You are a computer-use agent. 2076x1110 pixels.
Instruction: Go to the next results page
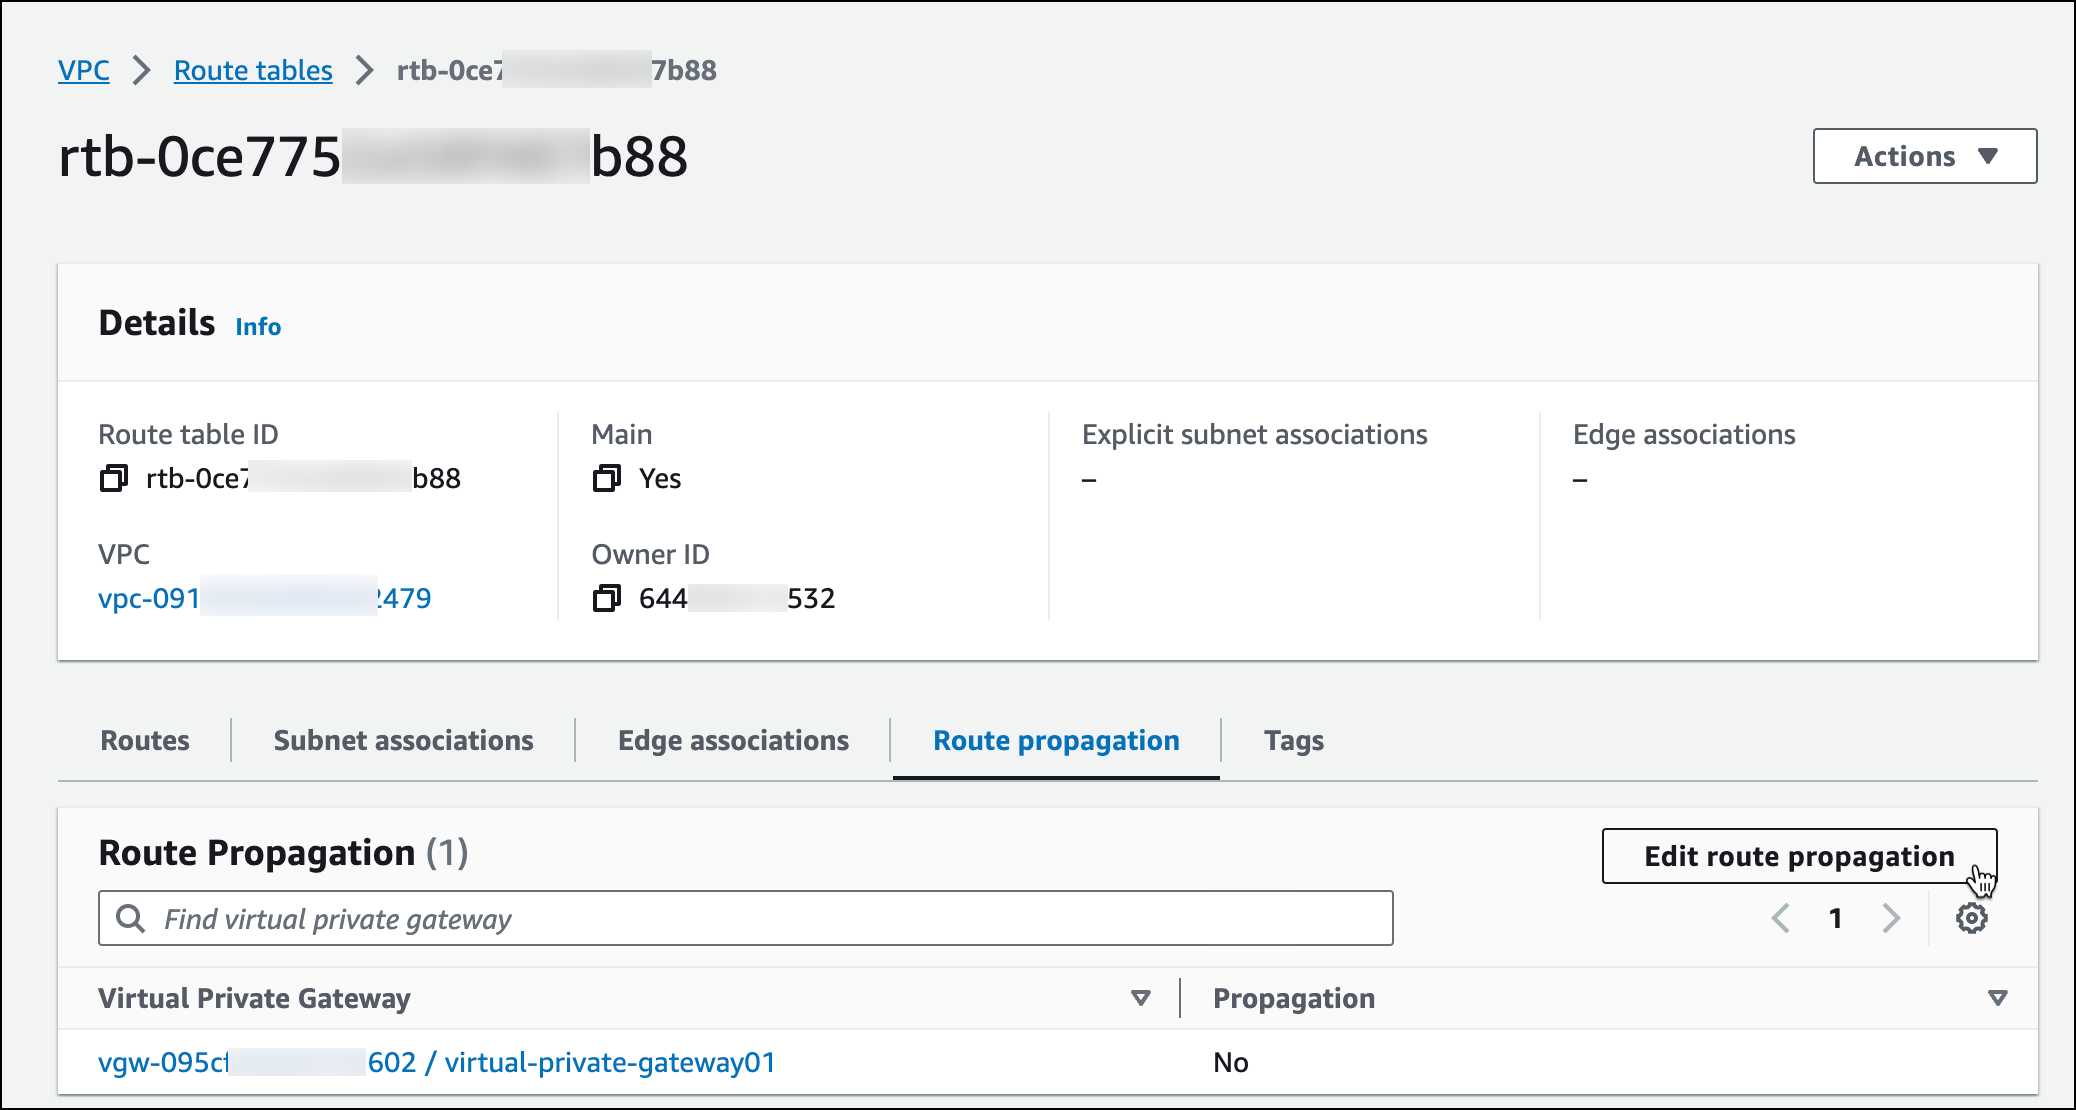pos(1890,917)
